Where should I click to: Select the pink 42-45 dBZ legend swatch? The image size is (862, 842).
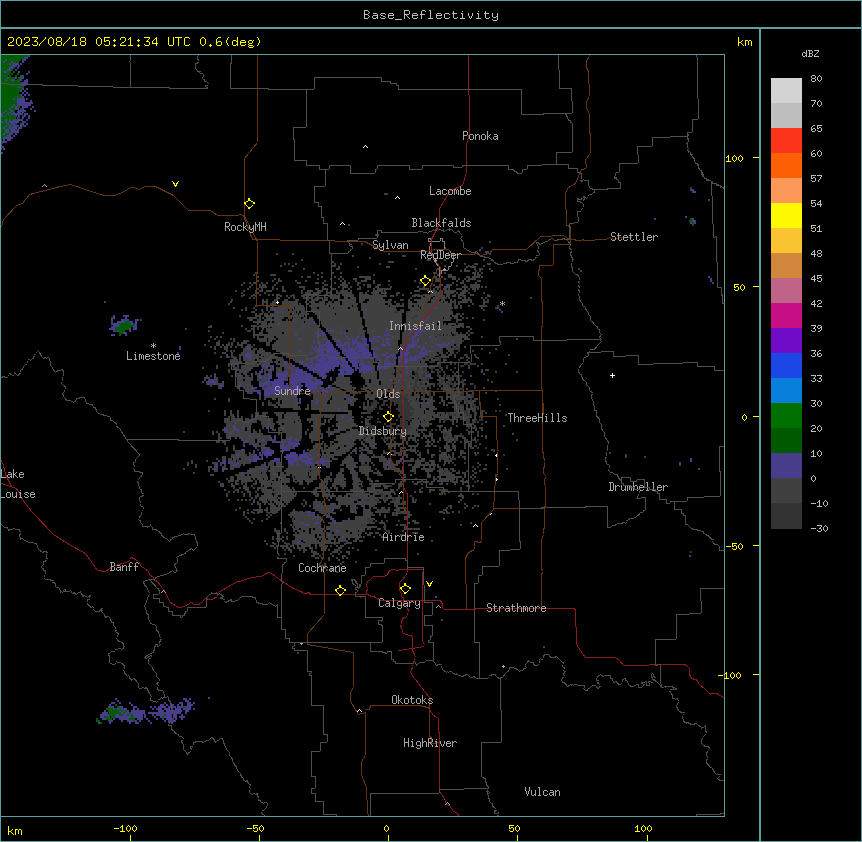[x=786, y=290]
